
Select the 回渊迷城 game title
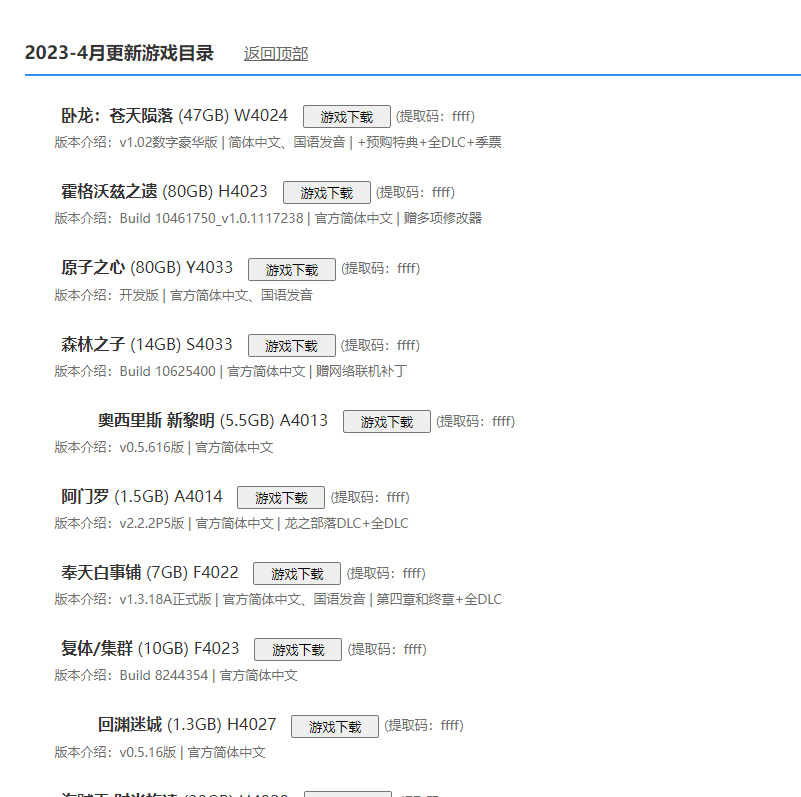click(129, 725)
